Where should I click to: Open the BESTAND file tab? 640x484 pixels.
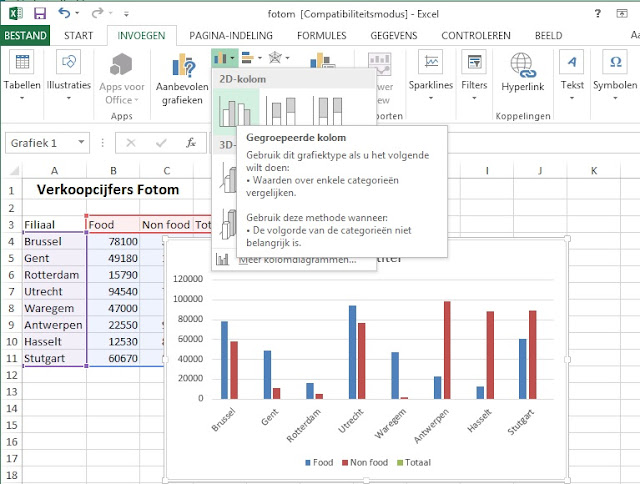pos(25,36)
